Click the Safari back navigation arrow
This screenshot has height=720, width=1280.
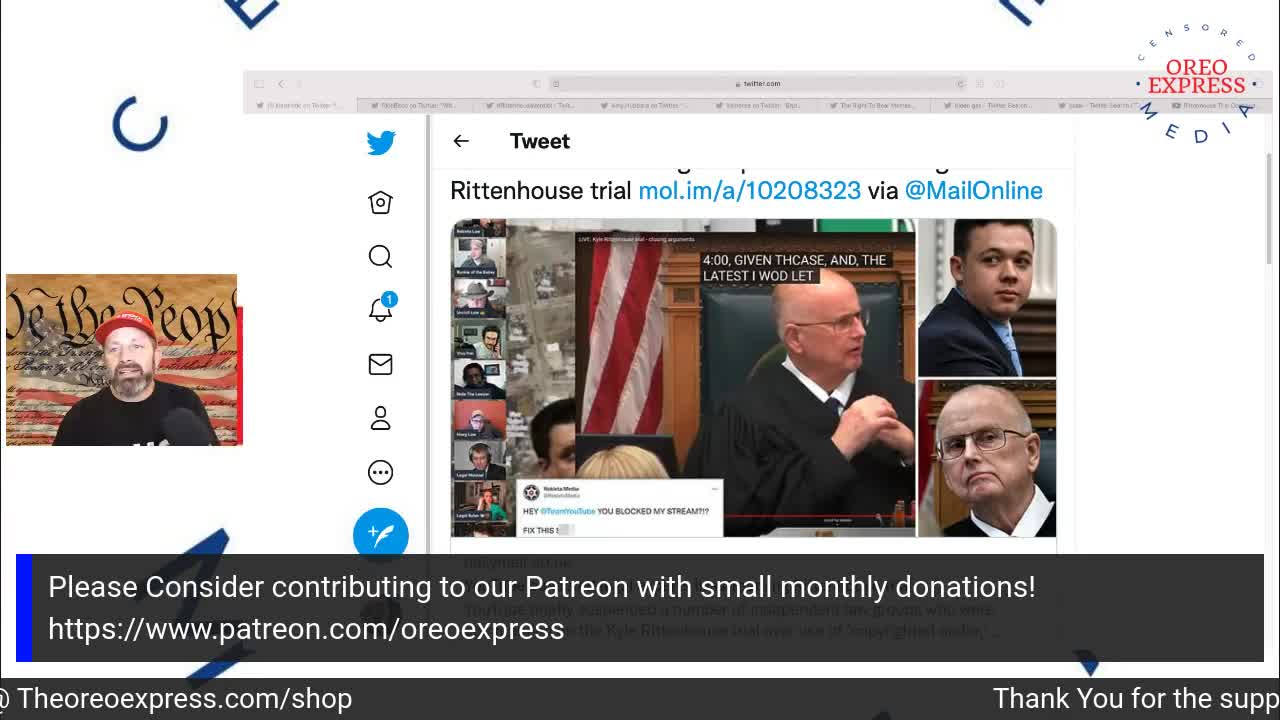coord(281,84)
